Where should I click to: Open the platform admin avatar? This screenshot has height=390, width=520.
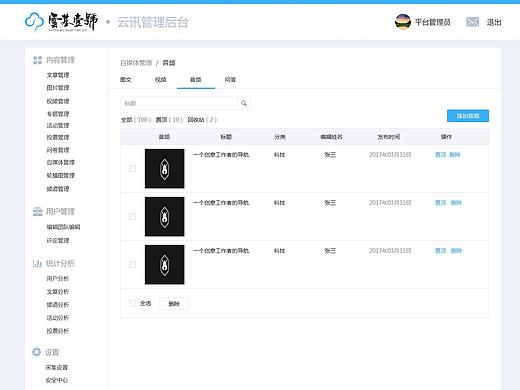(x=403, y=22)
